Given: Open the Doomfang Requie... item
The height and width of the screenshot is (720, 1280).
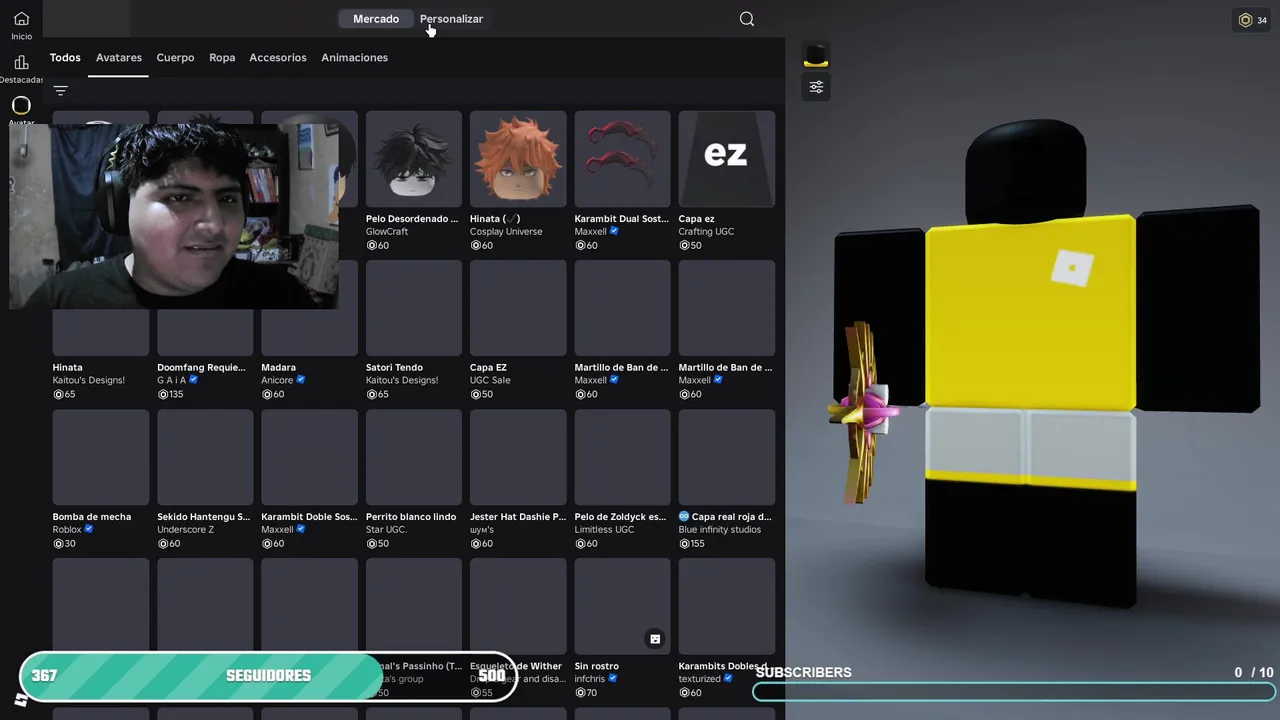Looking at the screenshot, I should (205, 330).
